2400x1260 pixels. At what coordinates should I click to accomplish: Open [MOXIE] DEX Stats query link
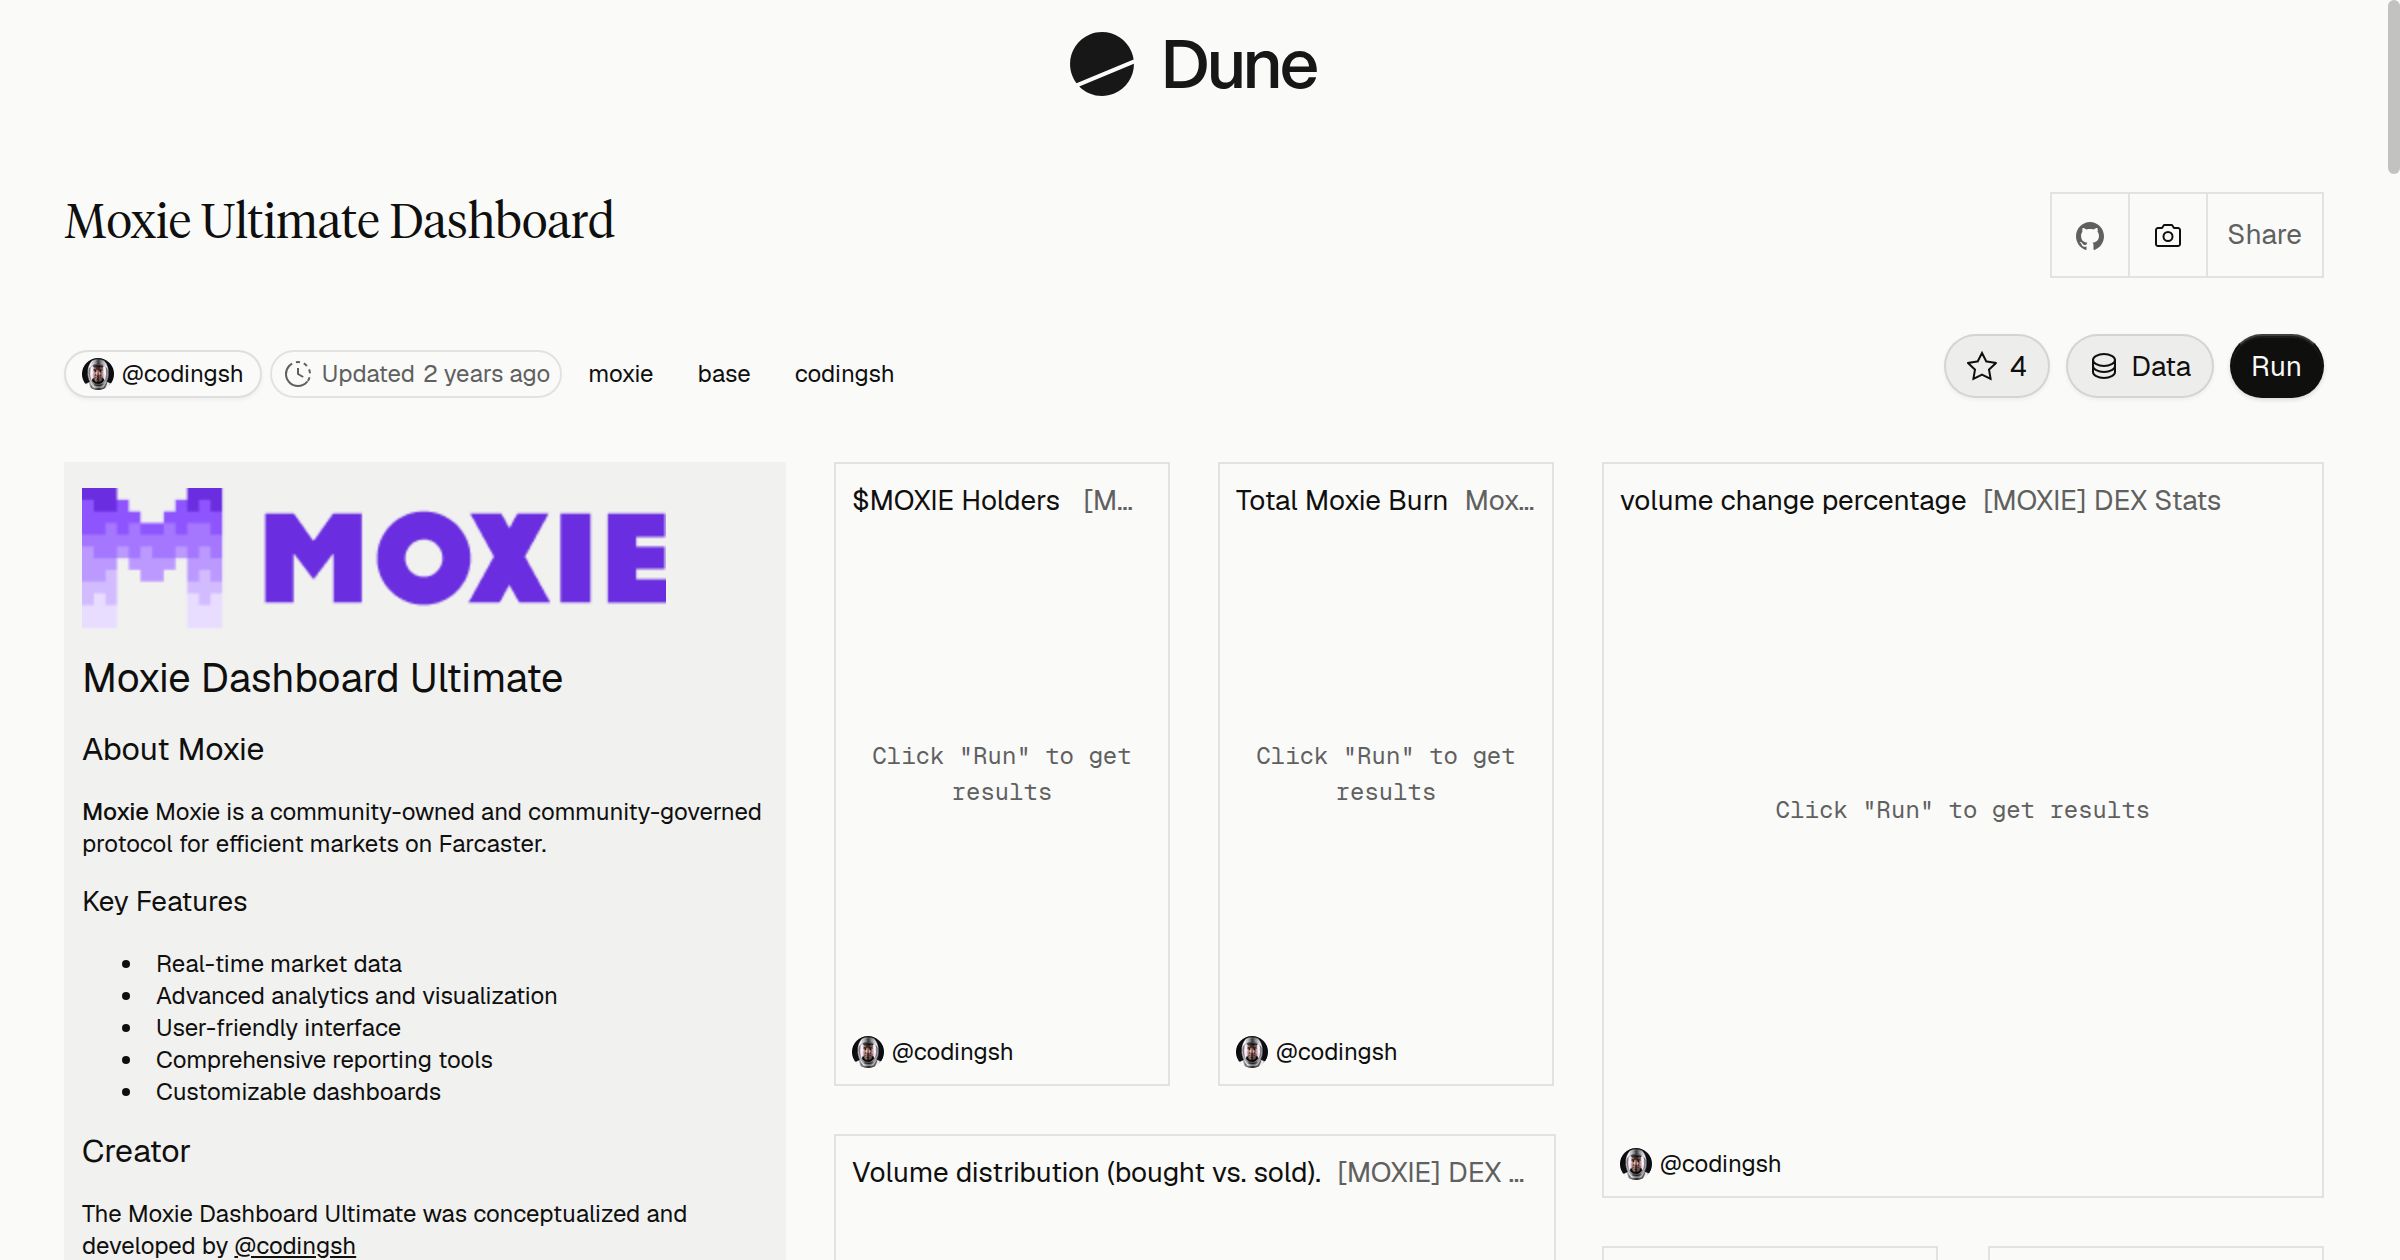[2102, 500]
